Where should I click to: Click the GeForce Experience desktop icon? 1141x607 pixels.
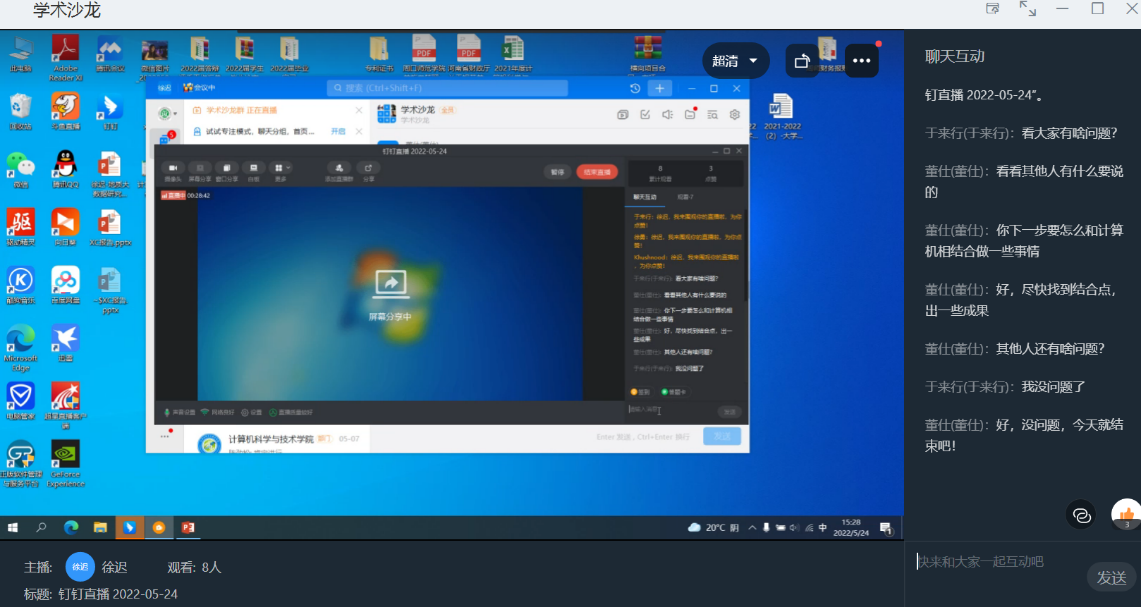(65, 464)
